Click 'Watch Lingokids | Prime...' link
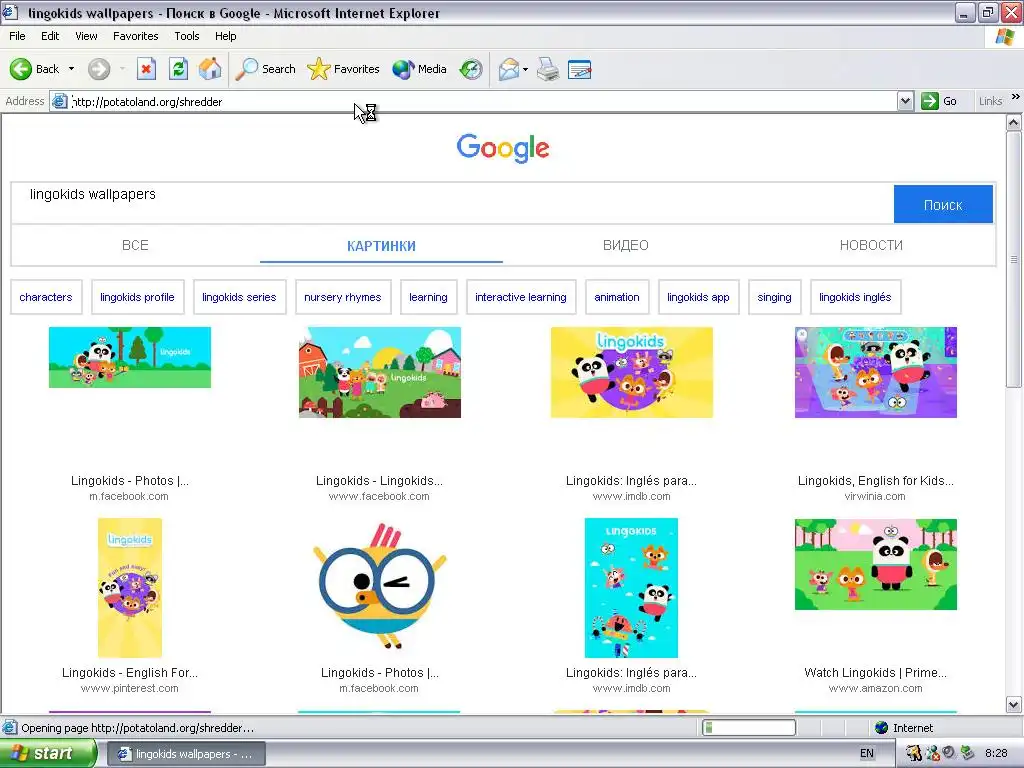 coord(876,673)
